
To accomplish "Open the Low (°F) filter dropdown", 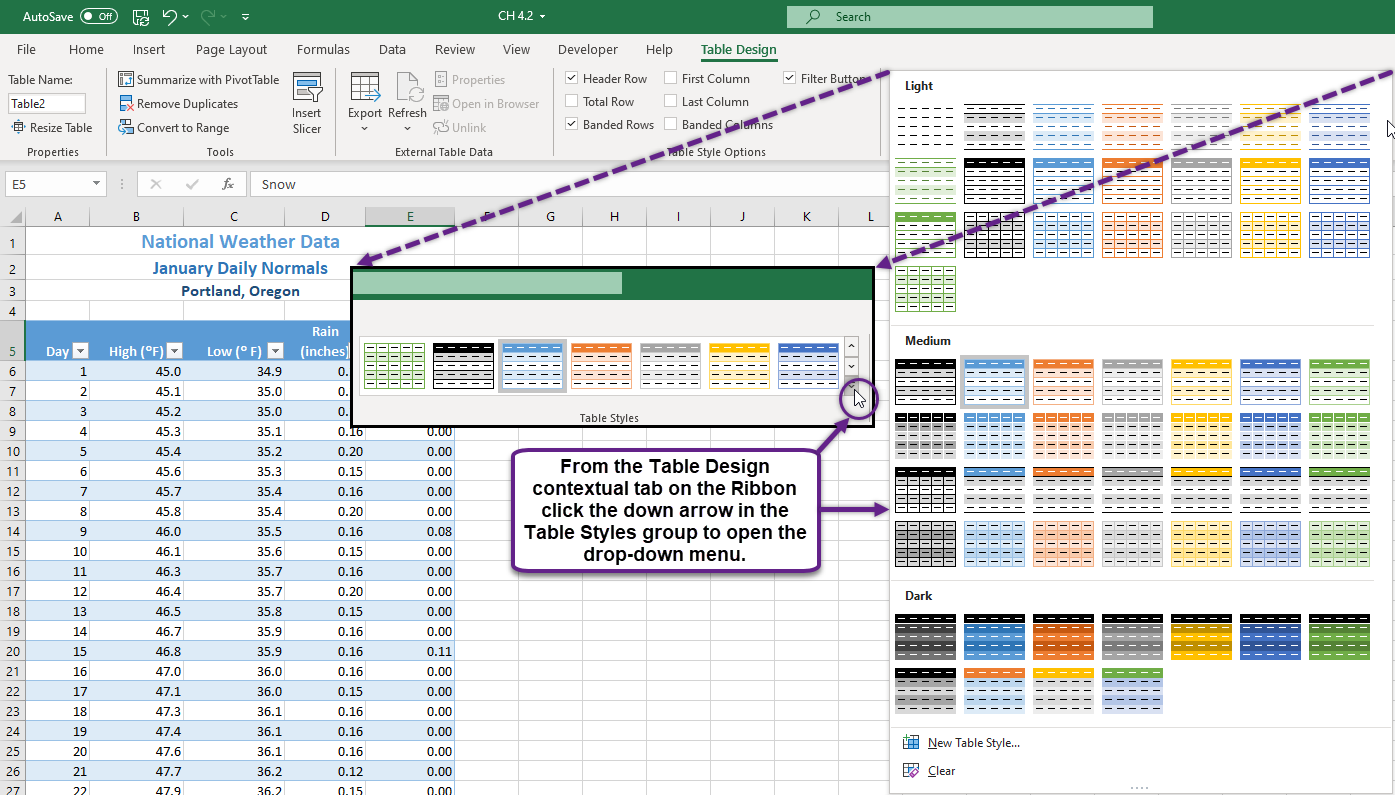I will pyautogui.click(x=275, y=350).
